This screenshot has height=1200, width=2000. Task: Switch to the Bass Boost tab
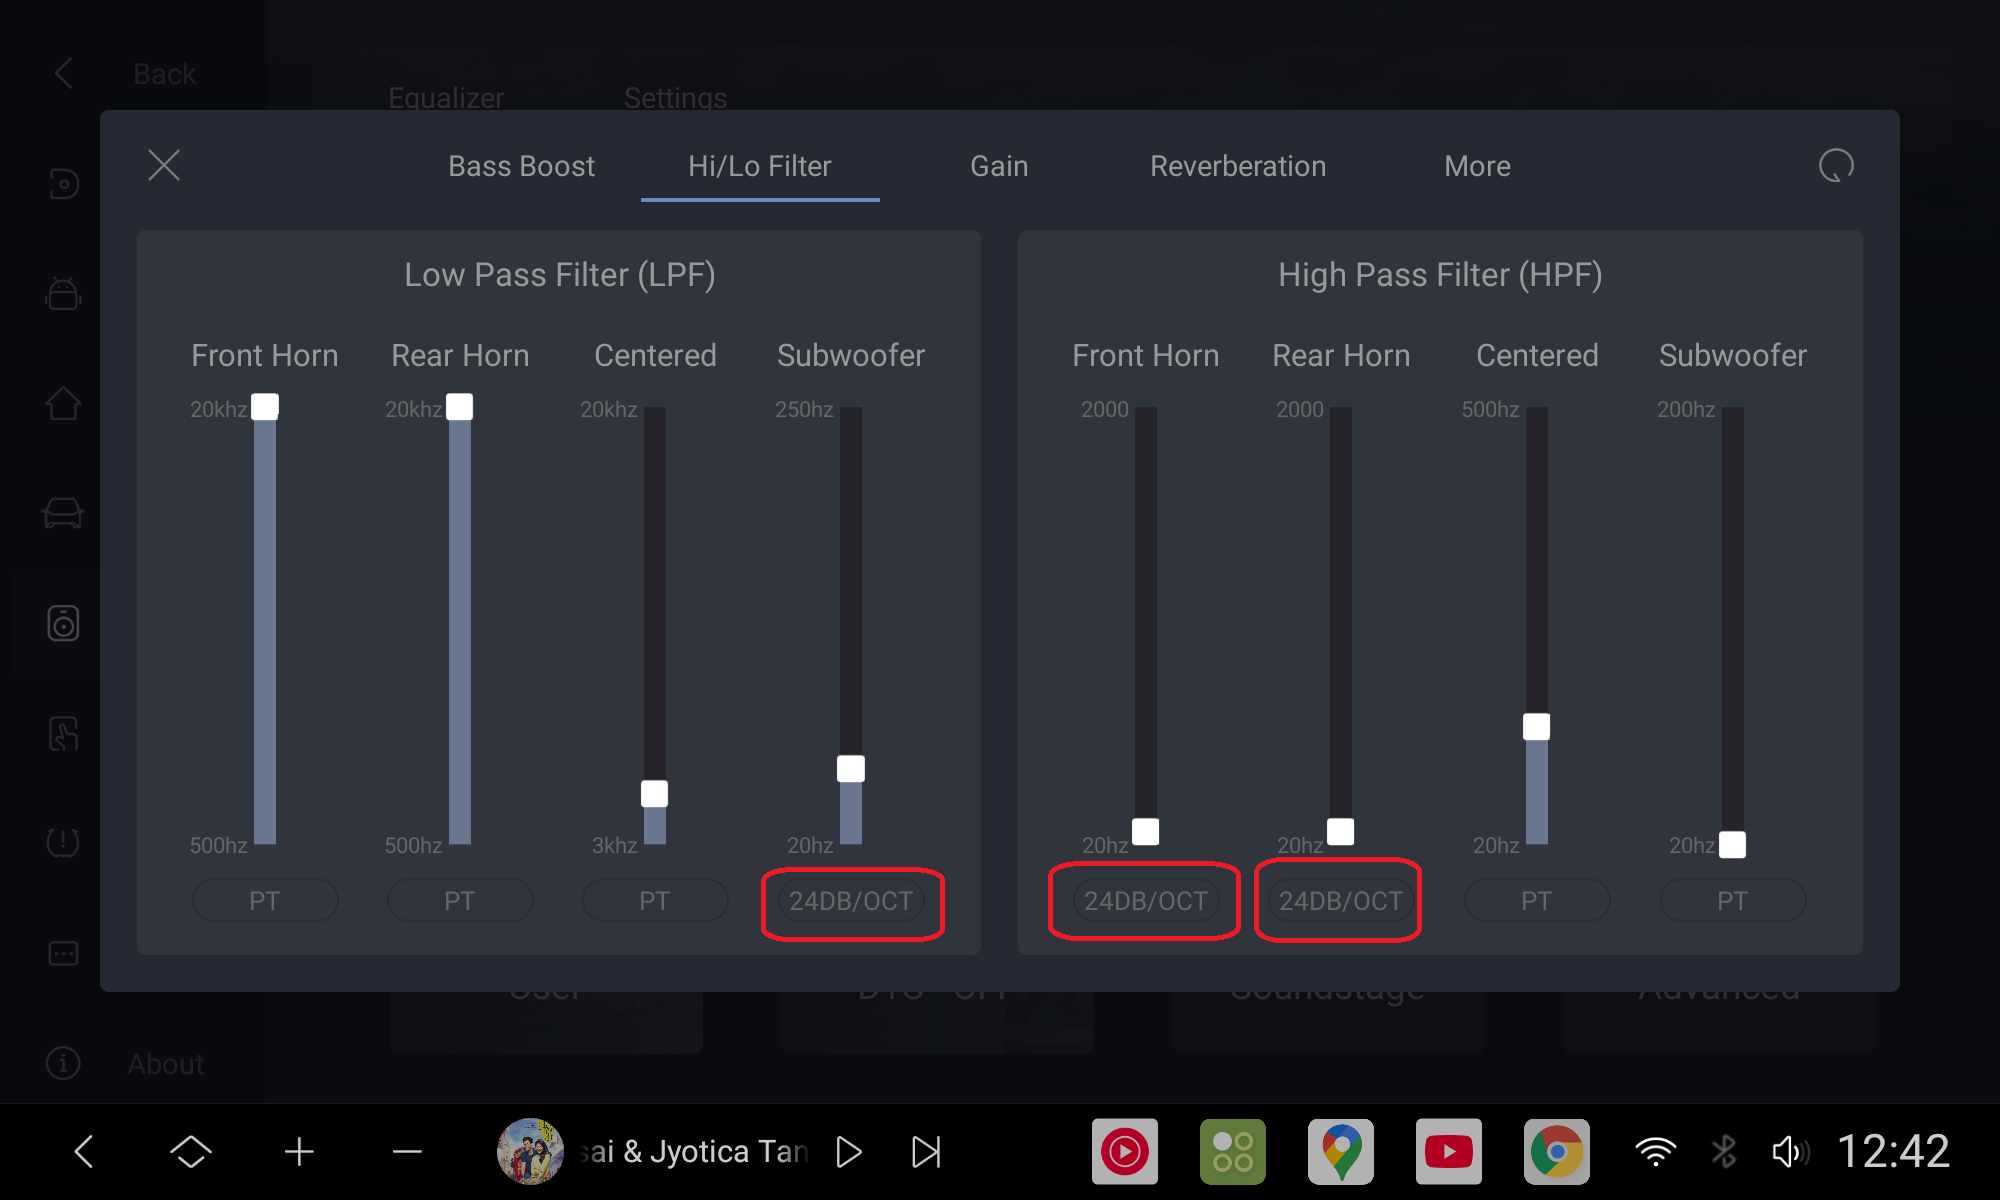521,166
